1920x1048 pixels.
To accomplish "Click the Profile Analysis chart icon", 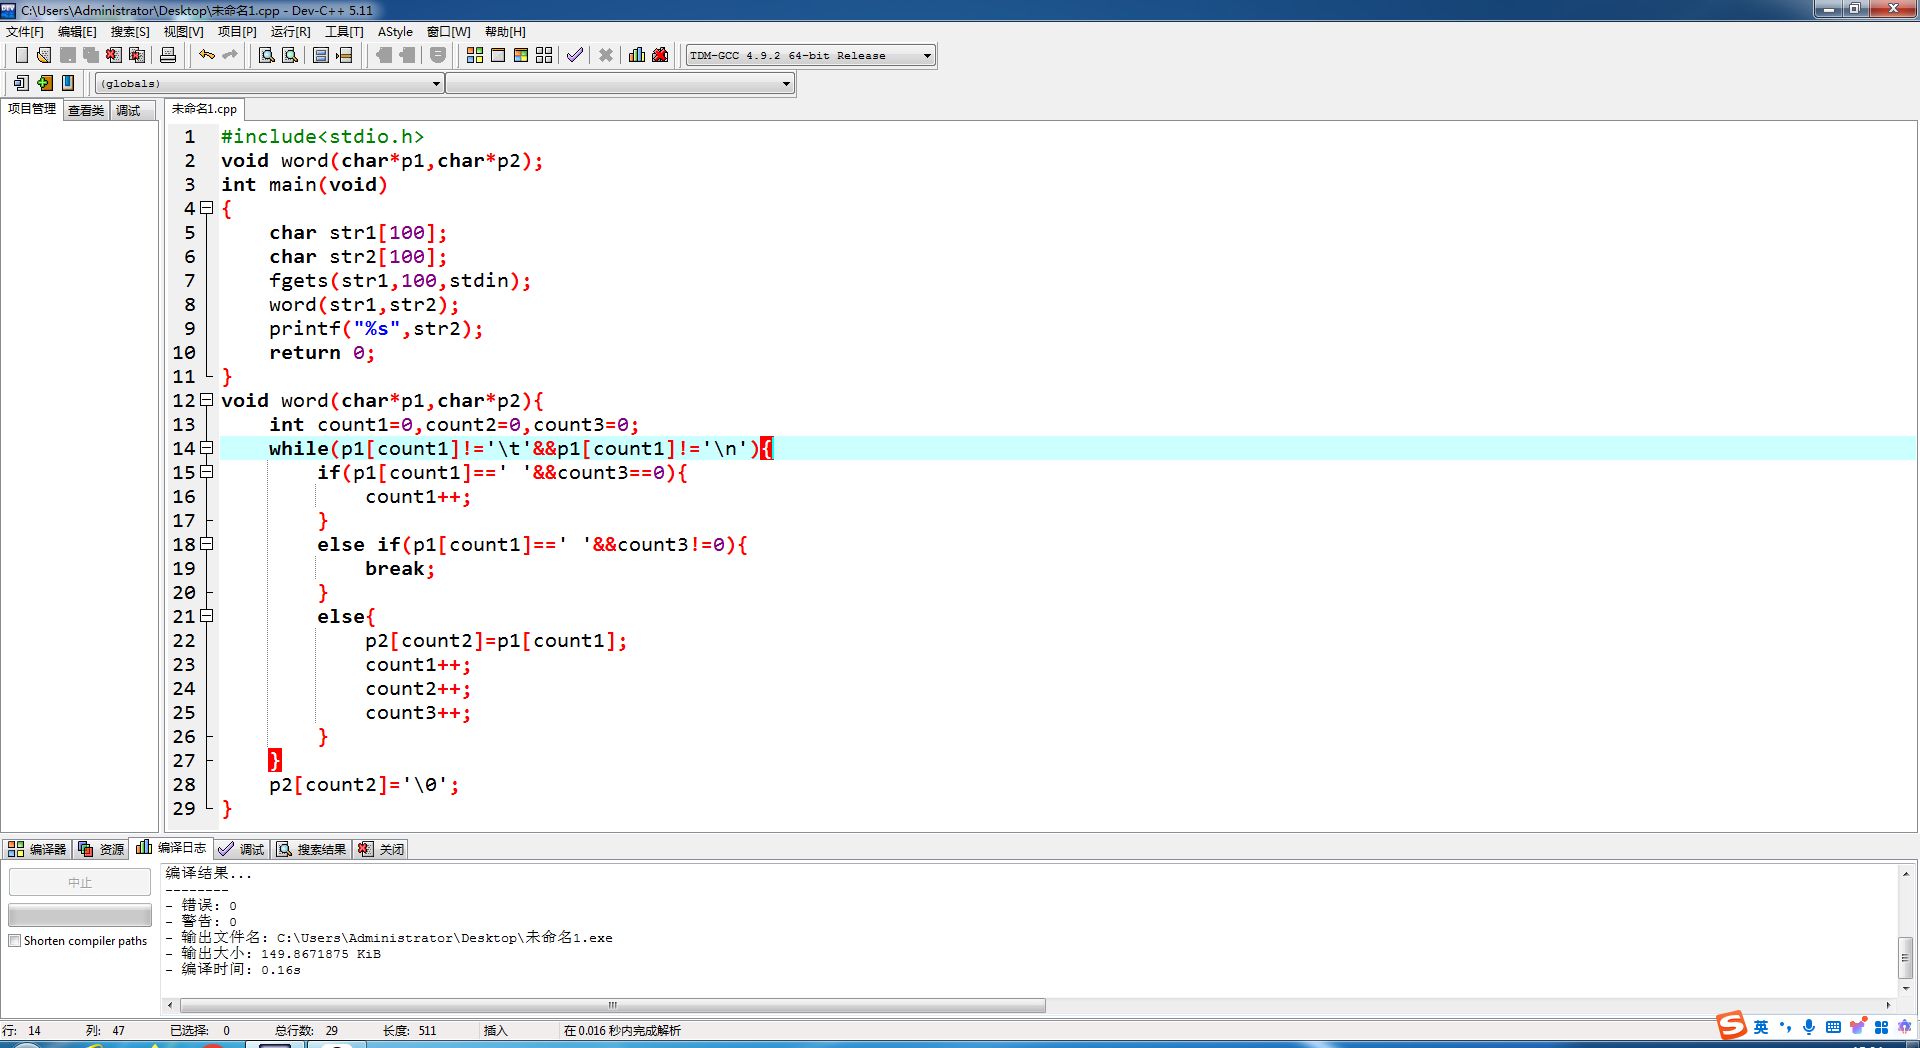I will coord(637,55).
